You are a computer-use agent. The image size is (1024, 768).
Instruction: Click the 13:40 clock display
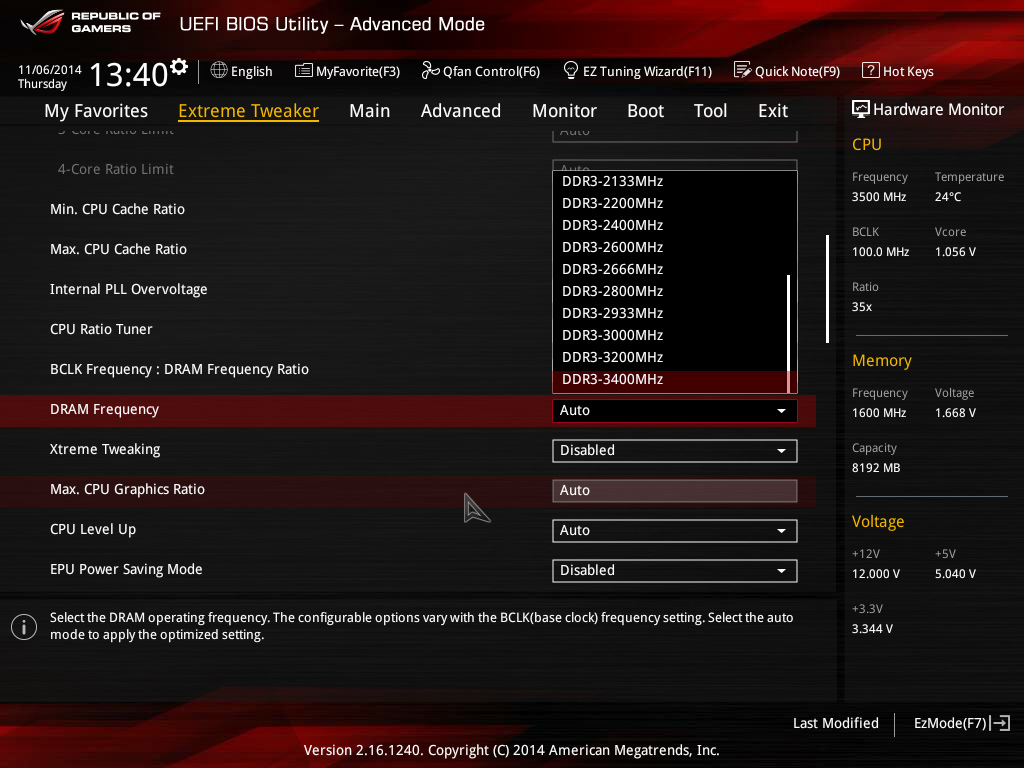(x=129, y=74)
